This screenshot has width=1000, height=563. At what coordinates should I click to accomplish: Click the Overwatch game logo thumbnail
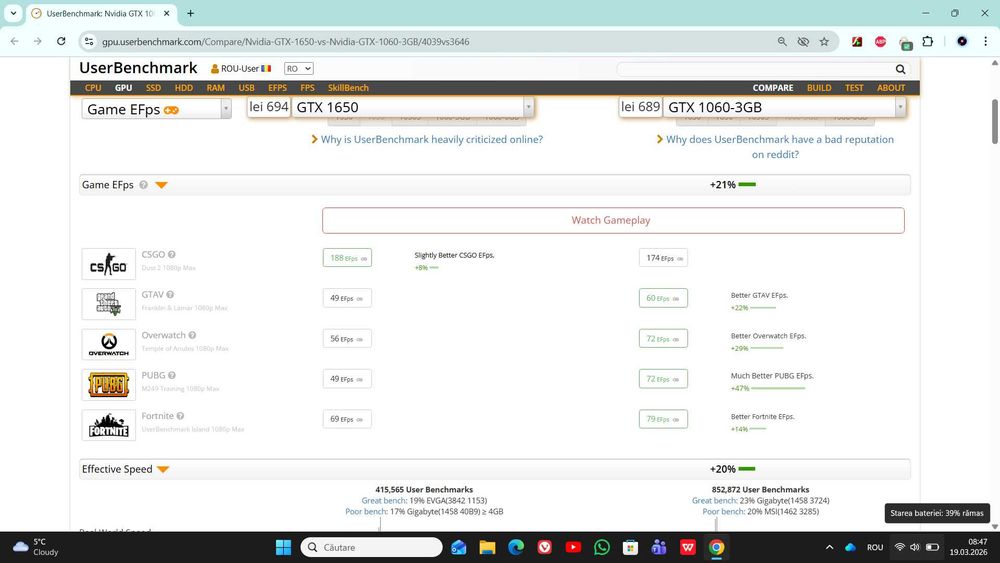tap(108, 344)
